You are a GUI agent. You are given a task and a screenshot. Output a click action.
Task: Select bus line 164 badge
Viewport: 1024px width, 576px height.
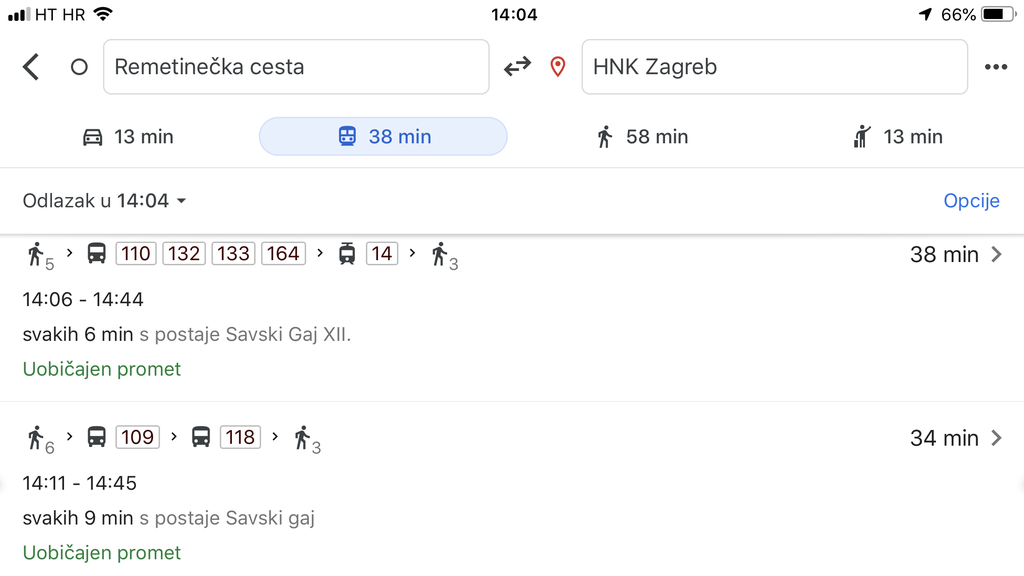pyautogui.click(x=283, y=253)
